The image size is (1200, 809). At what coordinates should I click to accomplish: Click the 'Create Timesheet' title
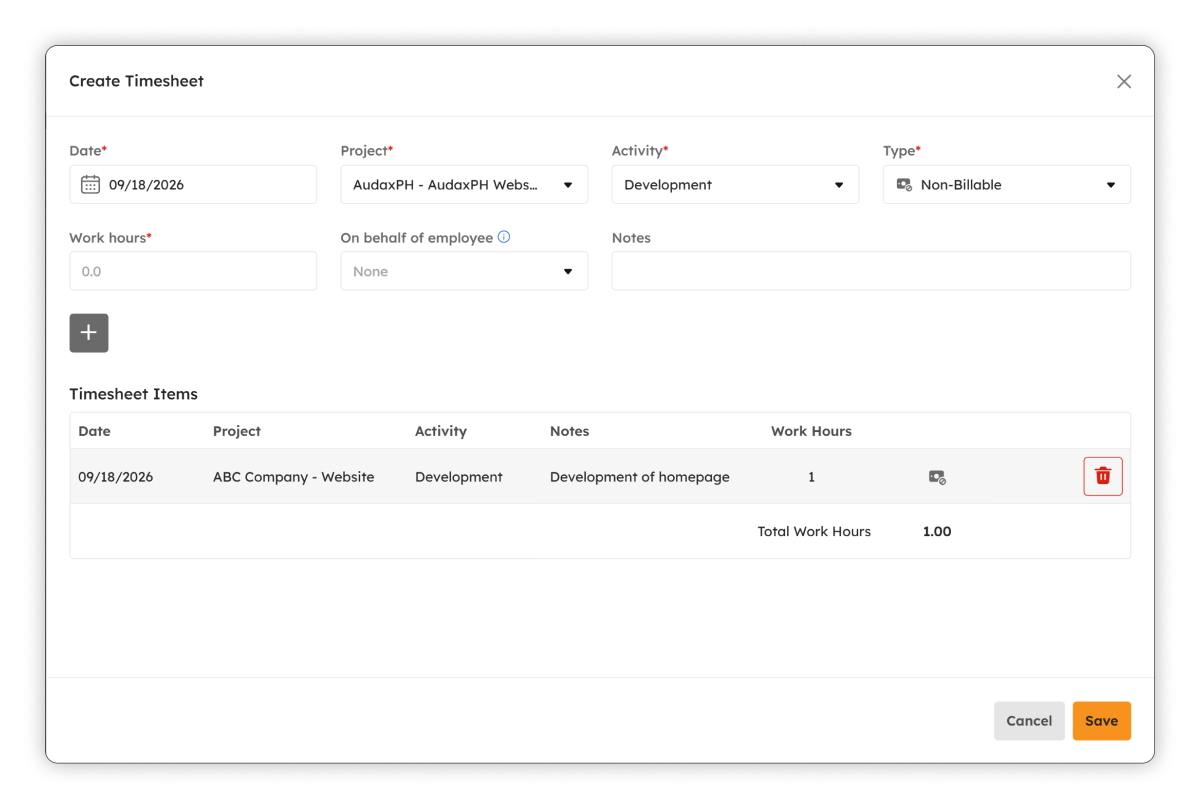[x=136, y=81]
